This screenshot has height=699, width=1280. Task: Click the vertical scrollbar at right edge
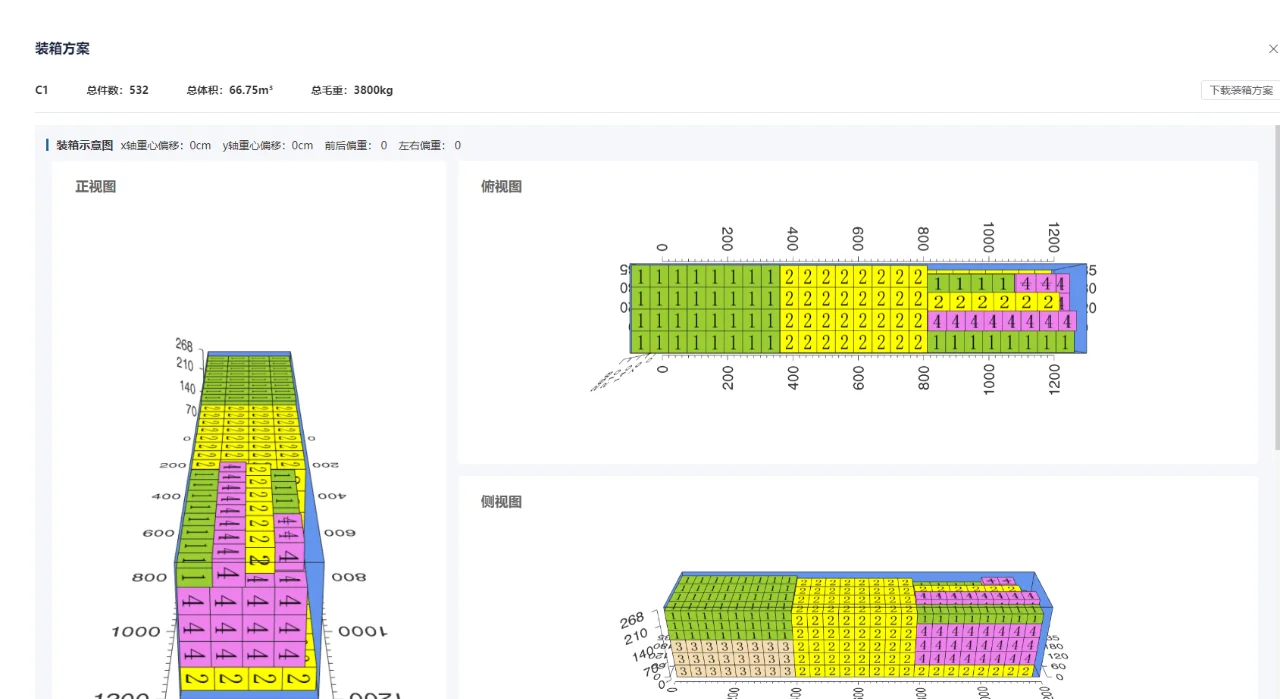click(x=1277, y=287)
